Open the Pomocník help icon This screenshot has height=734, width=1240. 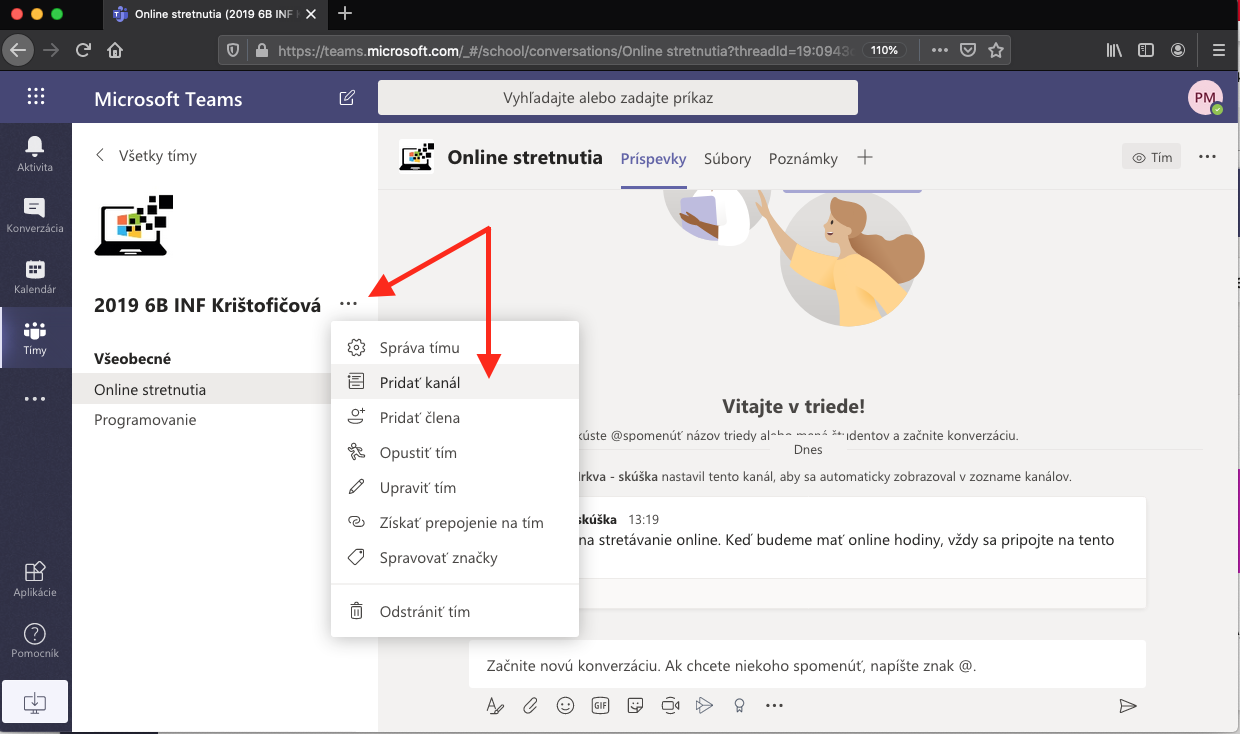[x=35, y=639]
